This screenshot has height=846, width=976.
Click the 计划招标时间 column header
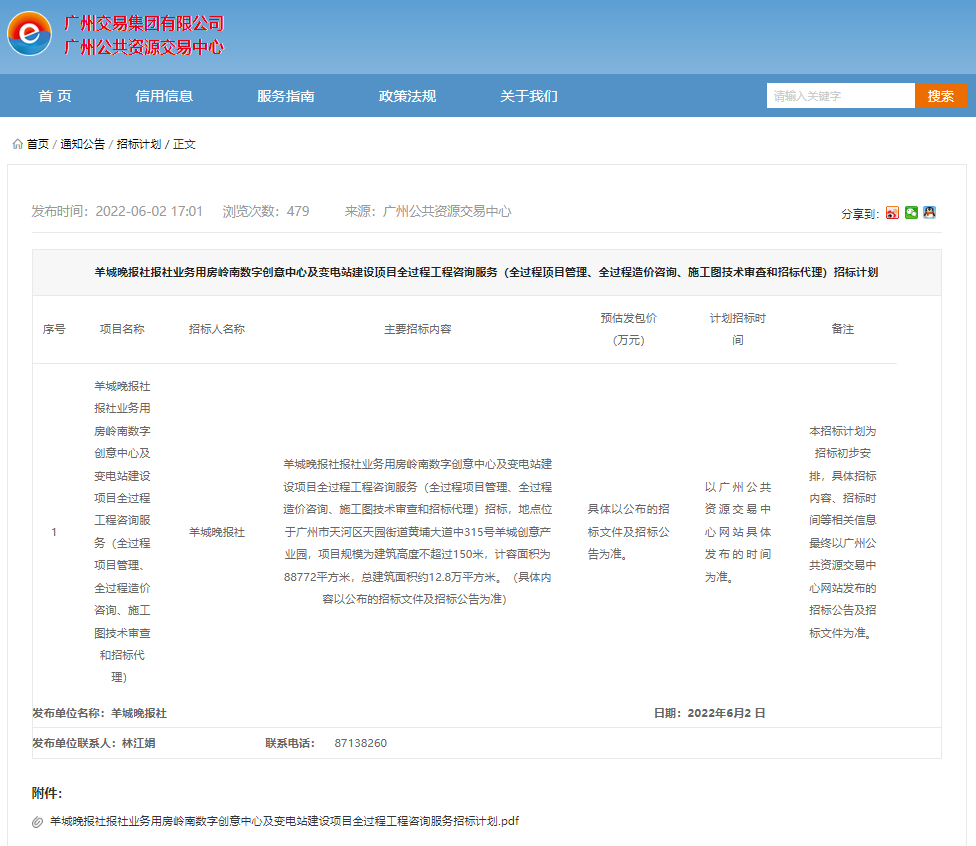738,329
